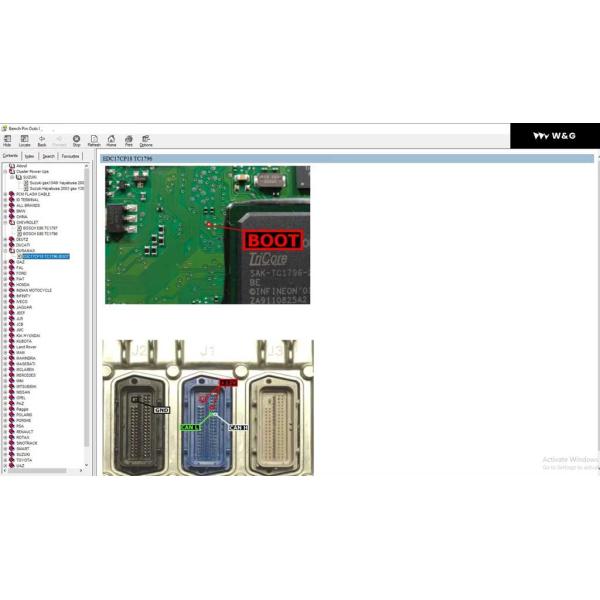Select the MITSUBISHI tree item

pos(26,386)
